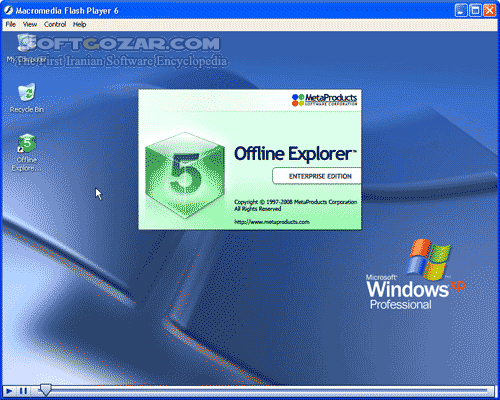Click the Enterprise Edition label
Viewport: 500px width, 400px height.
(x=320, y=176)
